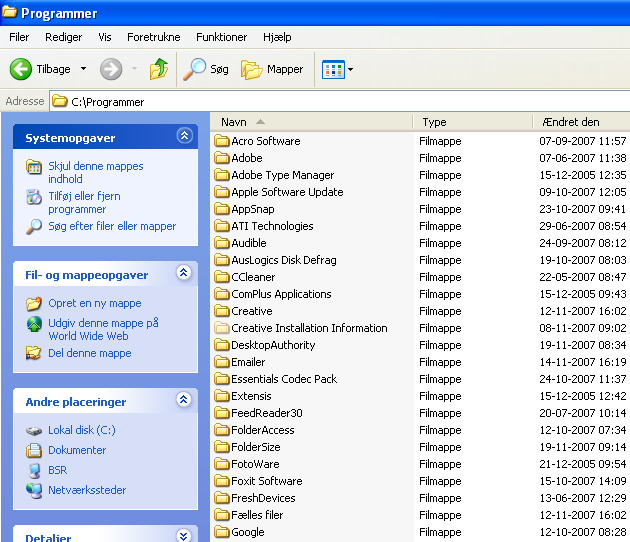Screen dimensions: 630x542
Task: Click Skjul denne mappes indhold link
Action: 96,172
